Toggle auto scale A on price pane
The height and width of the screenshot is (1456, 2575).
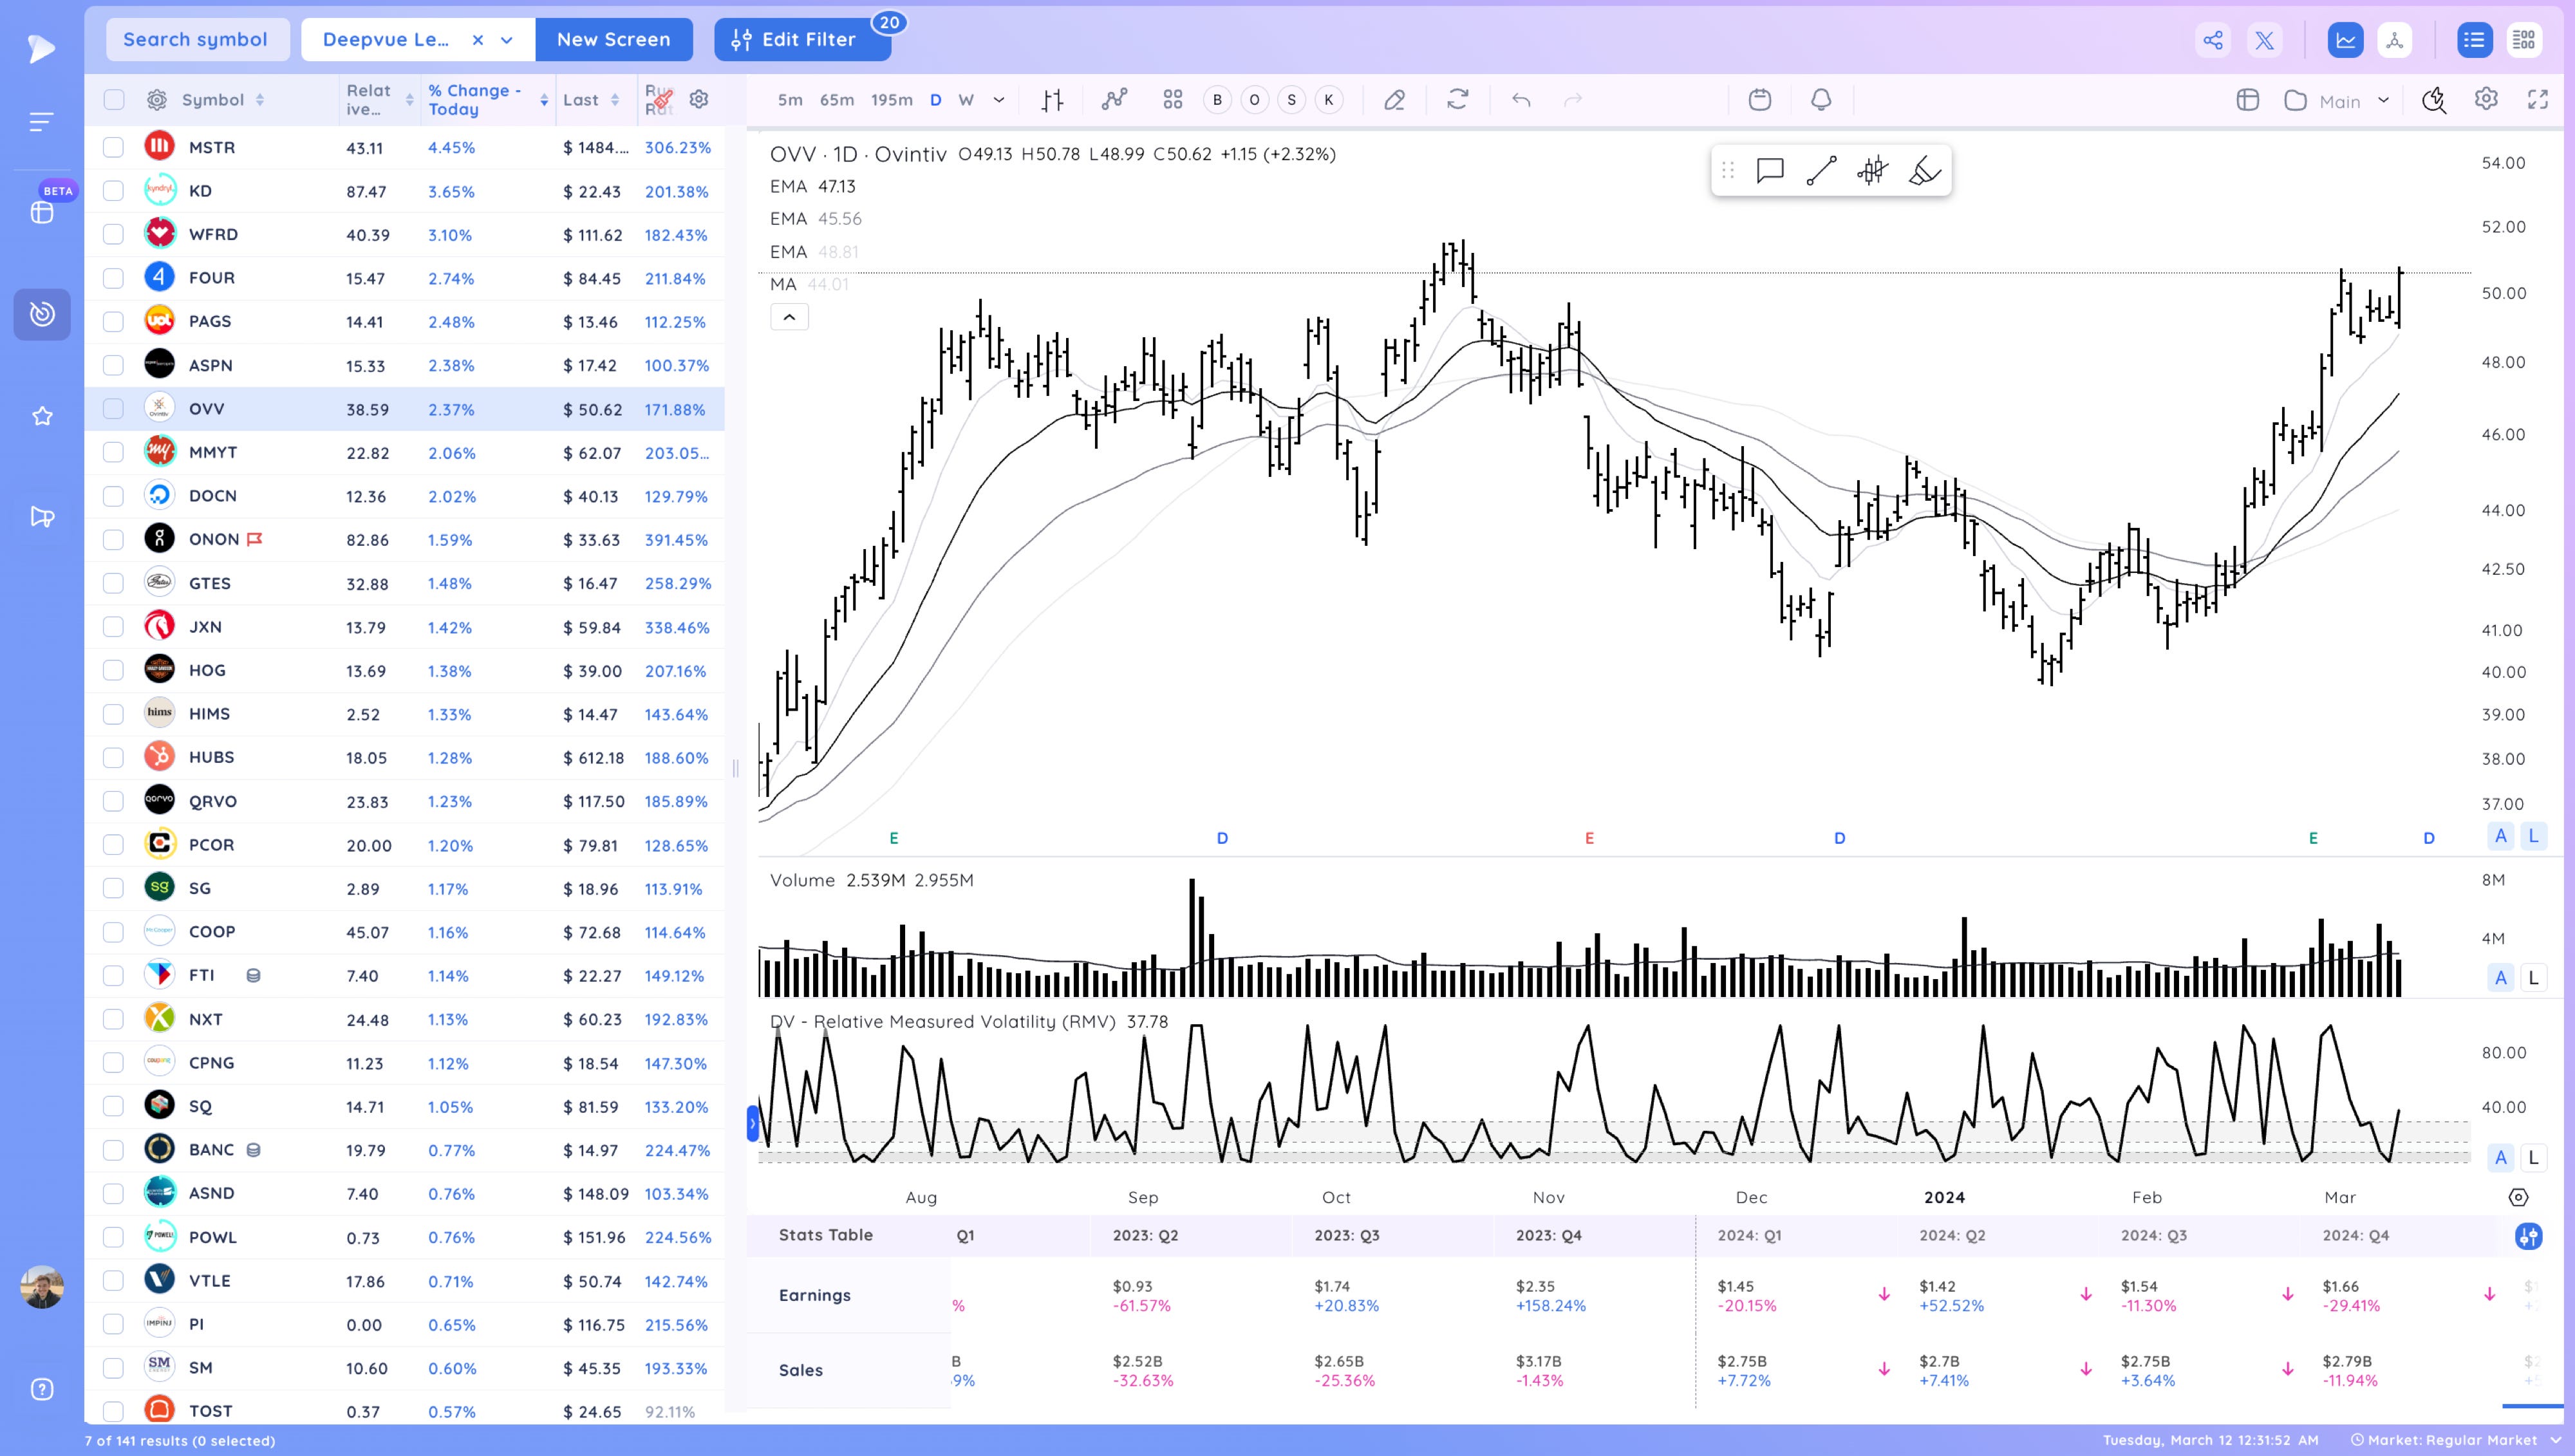pos(2500,837)
